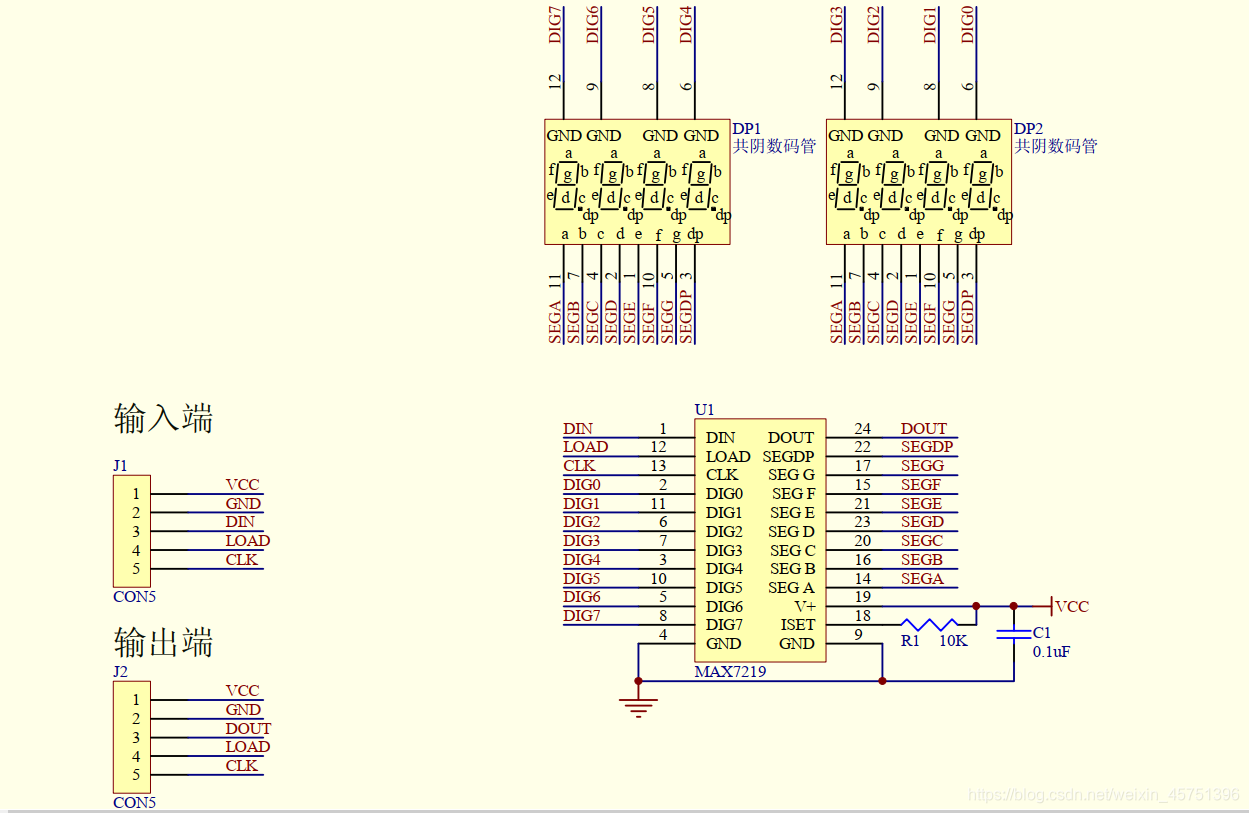Click the GND net label on J1

tap(243, 504)
